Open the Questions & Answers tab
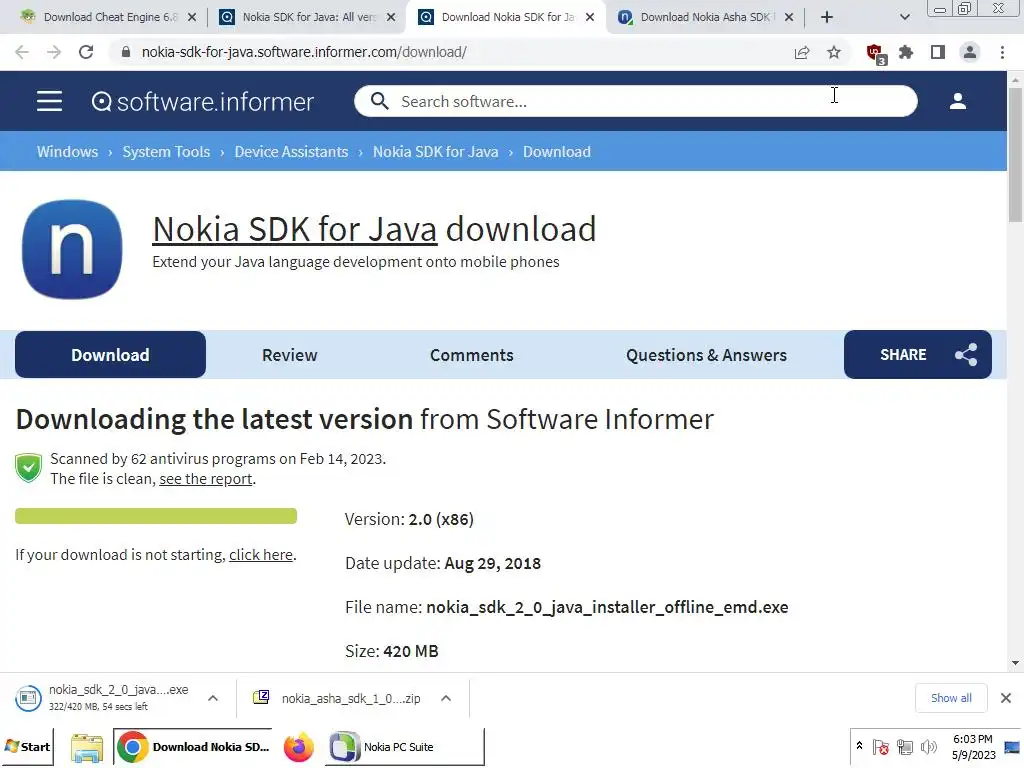1024x768 pixels. click(x=706, y=355)
